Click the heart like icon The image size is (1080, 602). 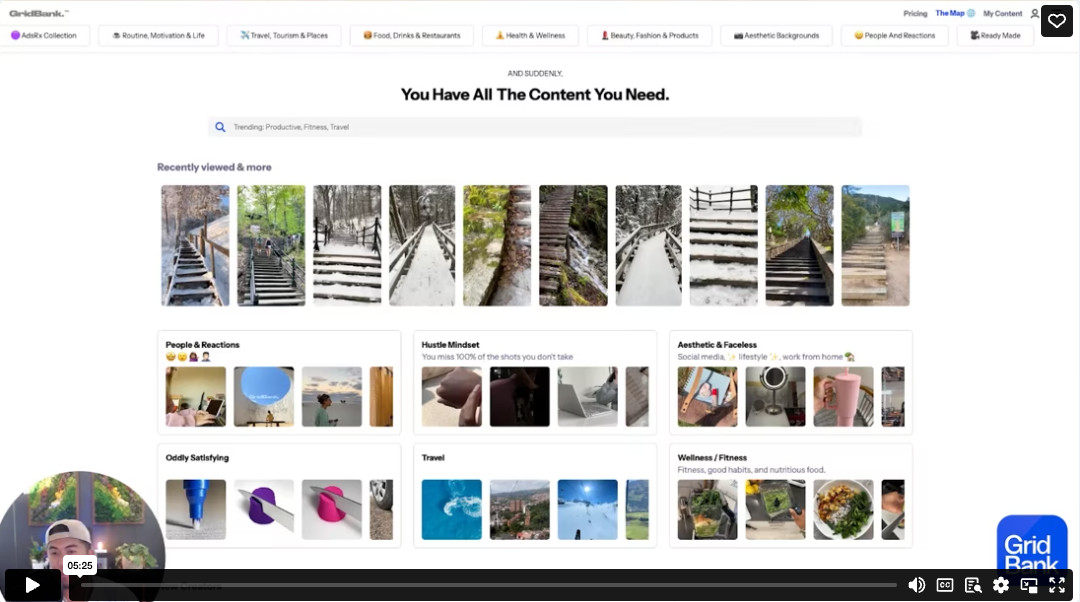click(1057, 21)
